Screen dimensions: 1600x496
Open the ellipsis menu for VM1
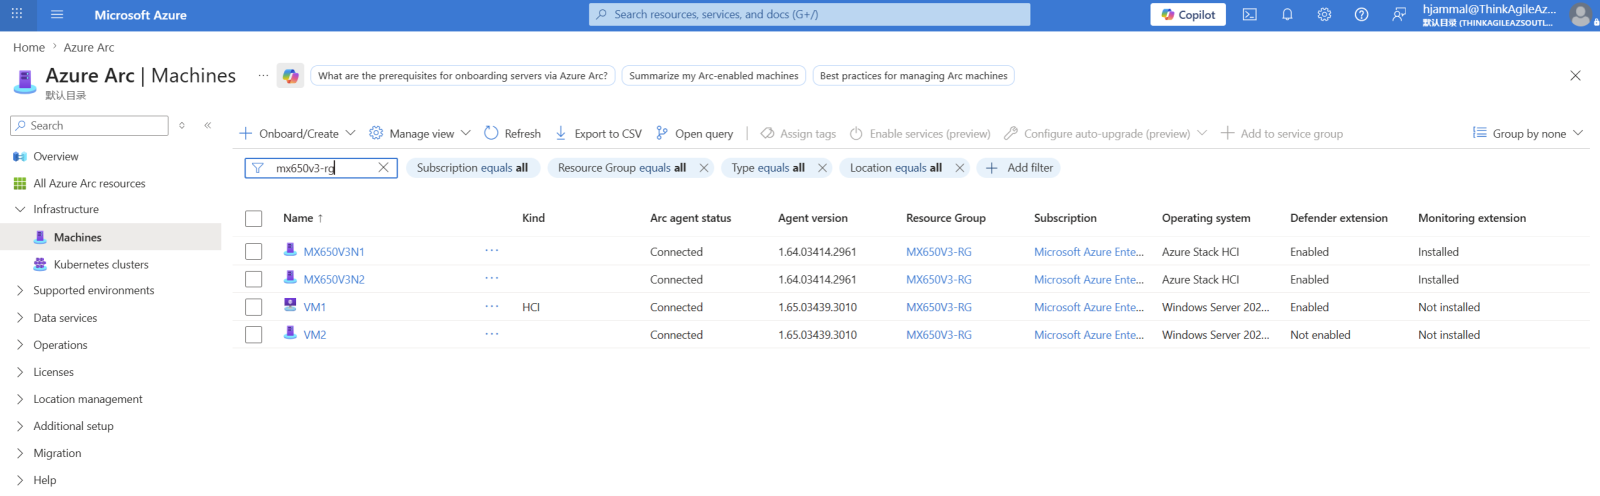pyautogui.click(x=491, y=305)
